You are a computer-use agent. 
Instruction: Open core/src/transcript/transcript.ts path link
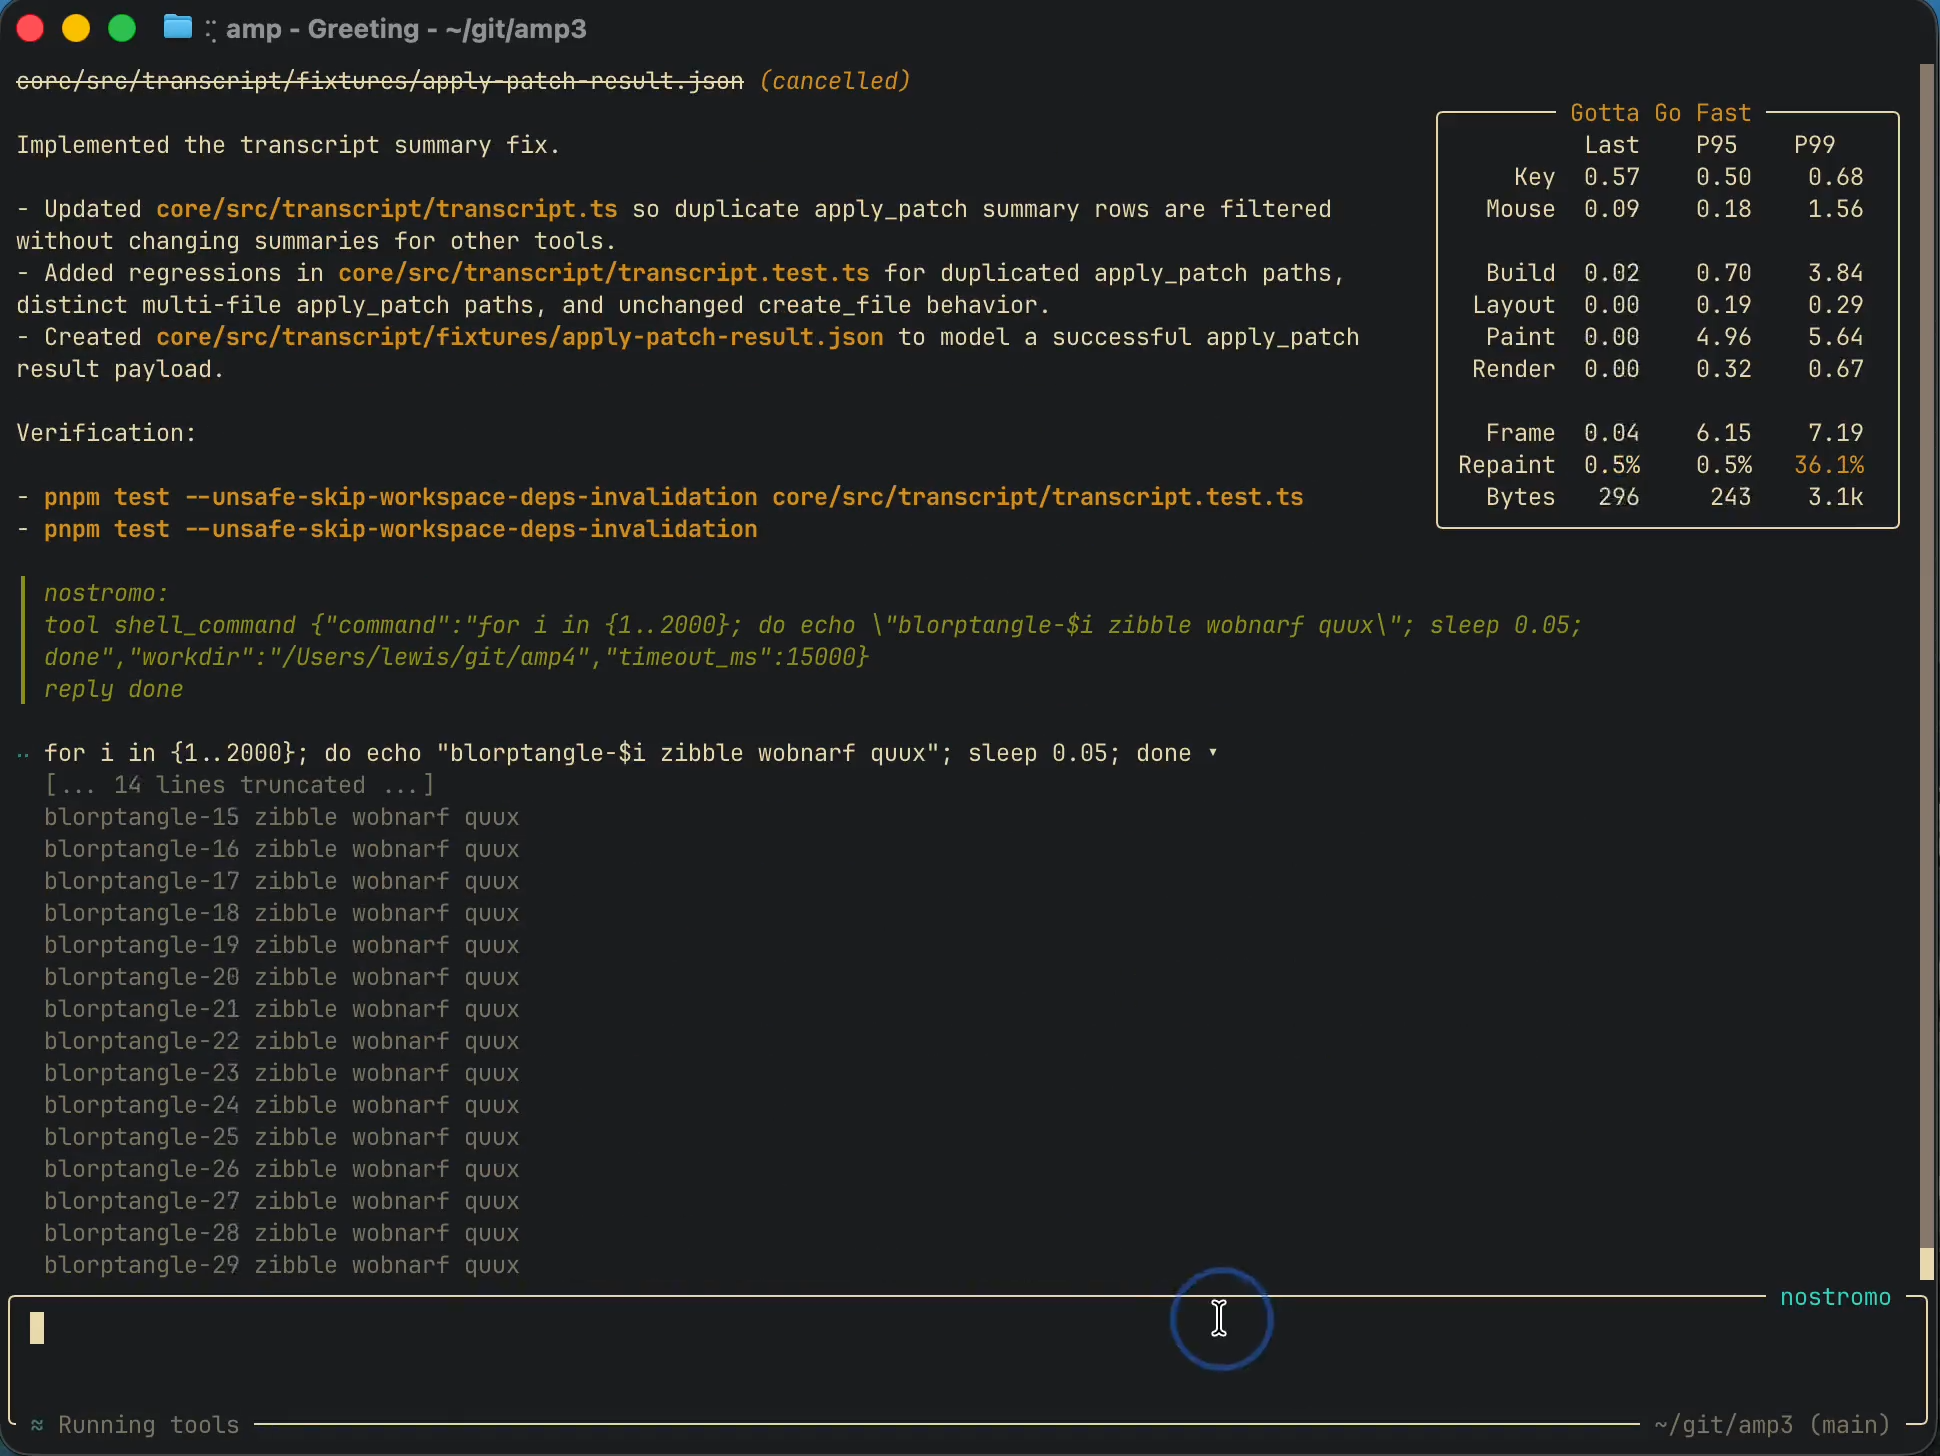(387, 209)
